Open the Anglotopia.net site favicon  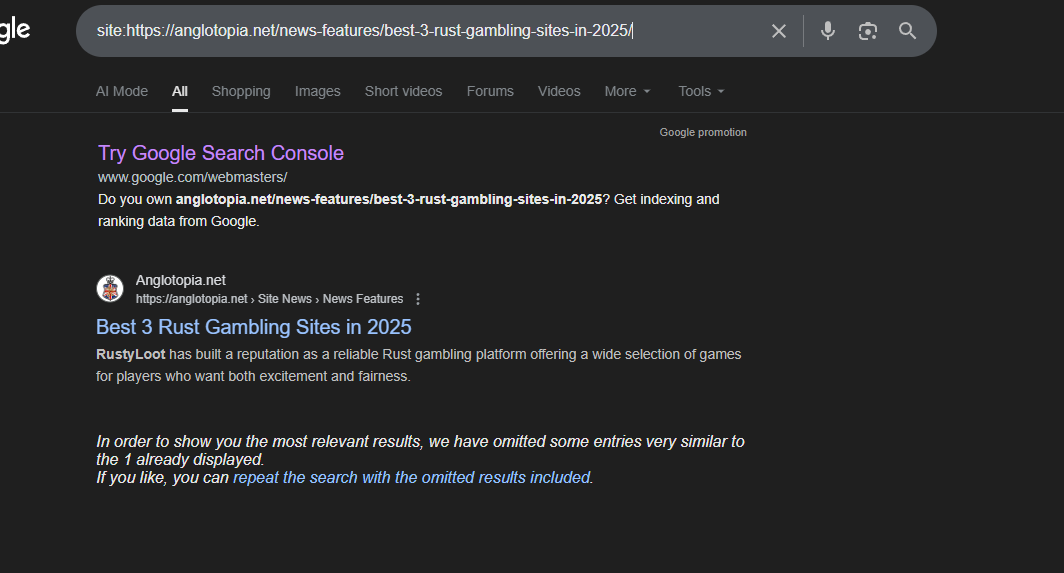coord(110,289)
